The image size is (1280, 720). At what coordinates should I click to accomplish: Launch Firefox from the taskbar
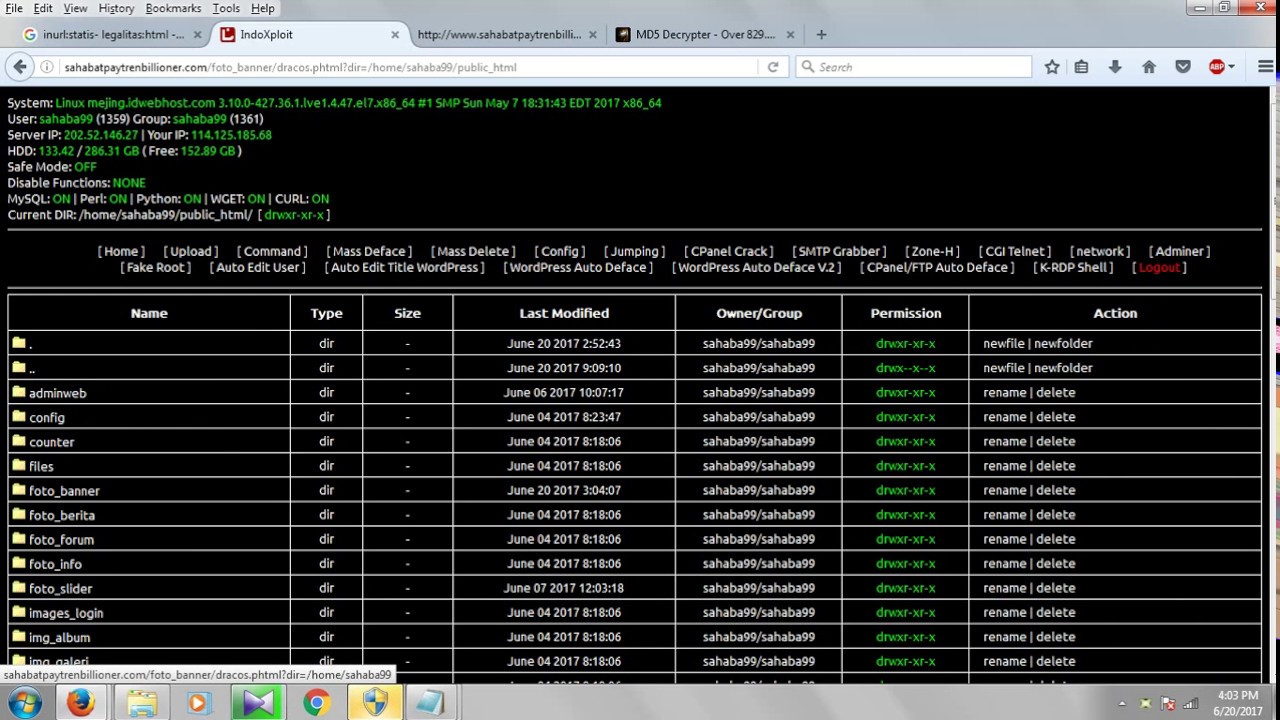point(81,703)
